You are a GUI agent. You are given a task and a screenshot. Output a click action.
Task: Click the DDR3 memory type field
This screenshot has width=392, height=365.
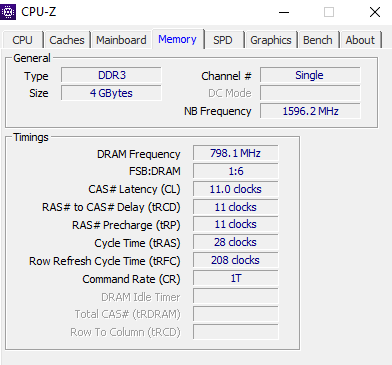pos(111,75)
